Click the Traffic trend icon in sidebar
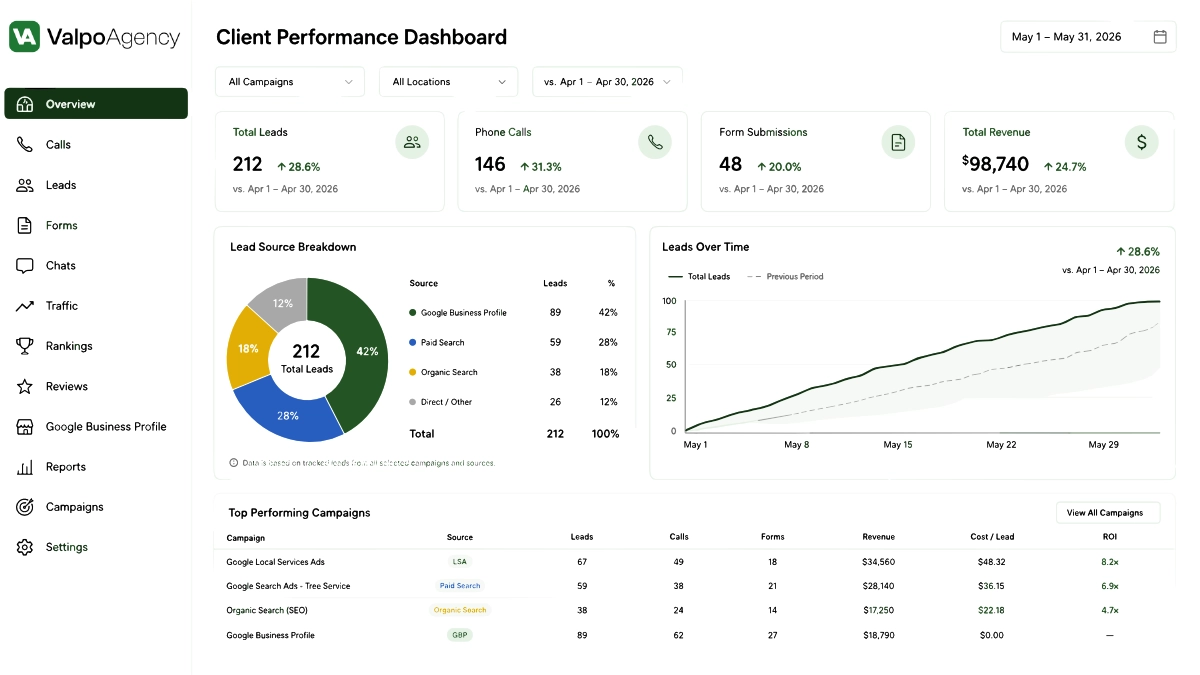This screenshot has width=1200, height=675. point(25,306)
